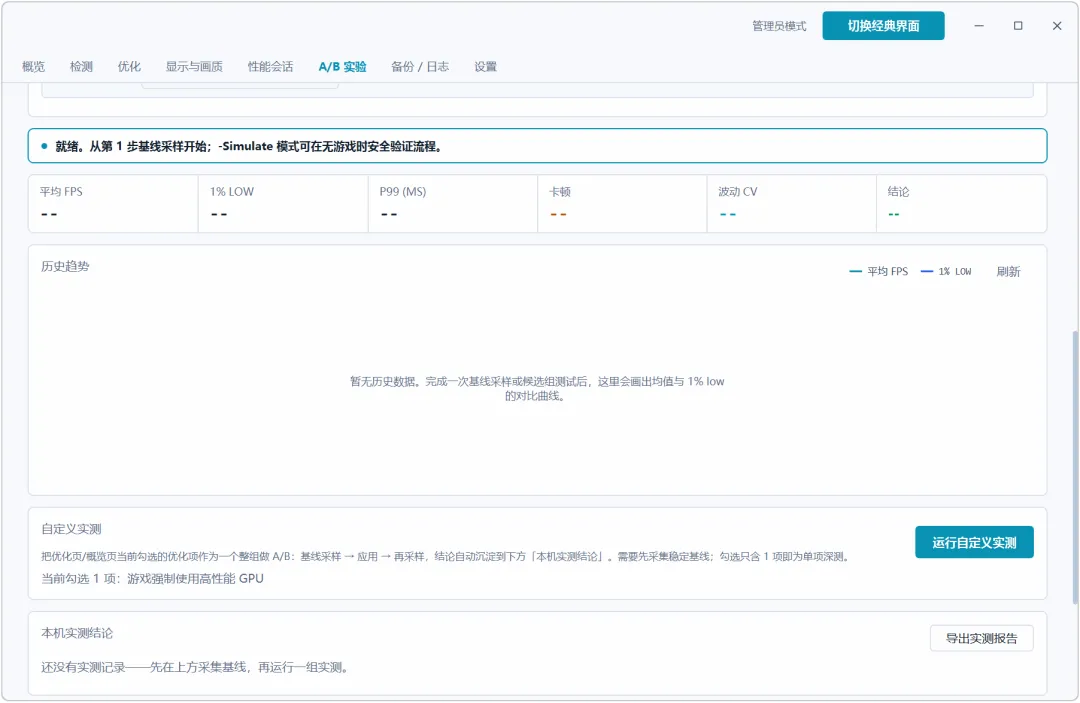Select the P99 (MS) metric card
The height and width of the screenshot is (703, 1080).
[453, 204]
